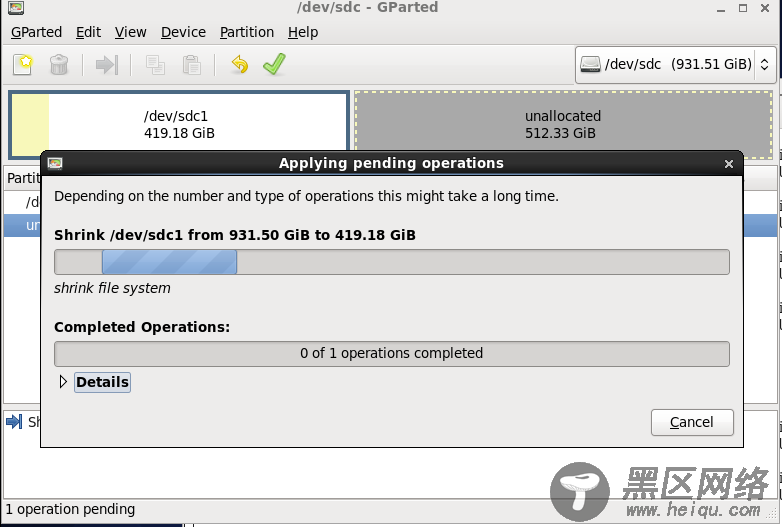The height and width of the screenshot is (527, 782).
Task: Cancel the pending operations
Action: (x=692, y=422)
